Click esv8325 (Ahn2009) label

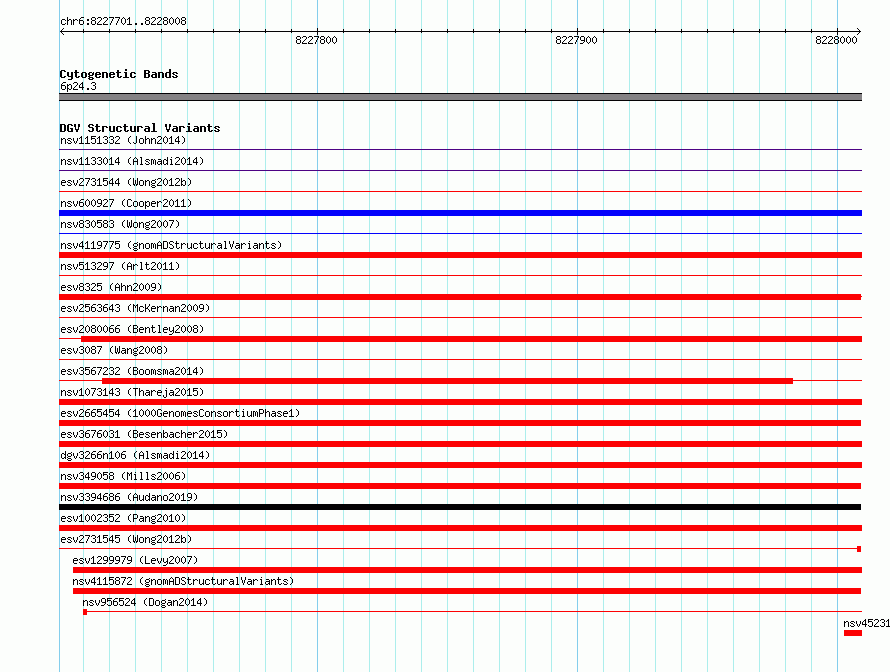click(x=111, y=287)
